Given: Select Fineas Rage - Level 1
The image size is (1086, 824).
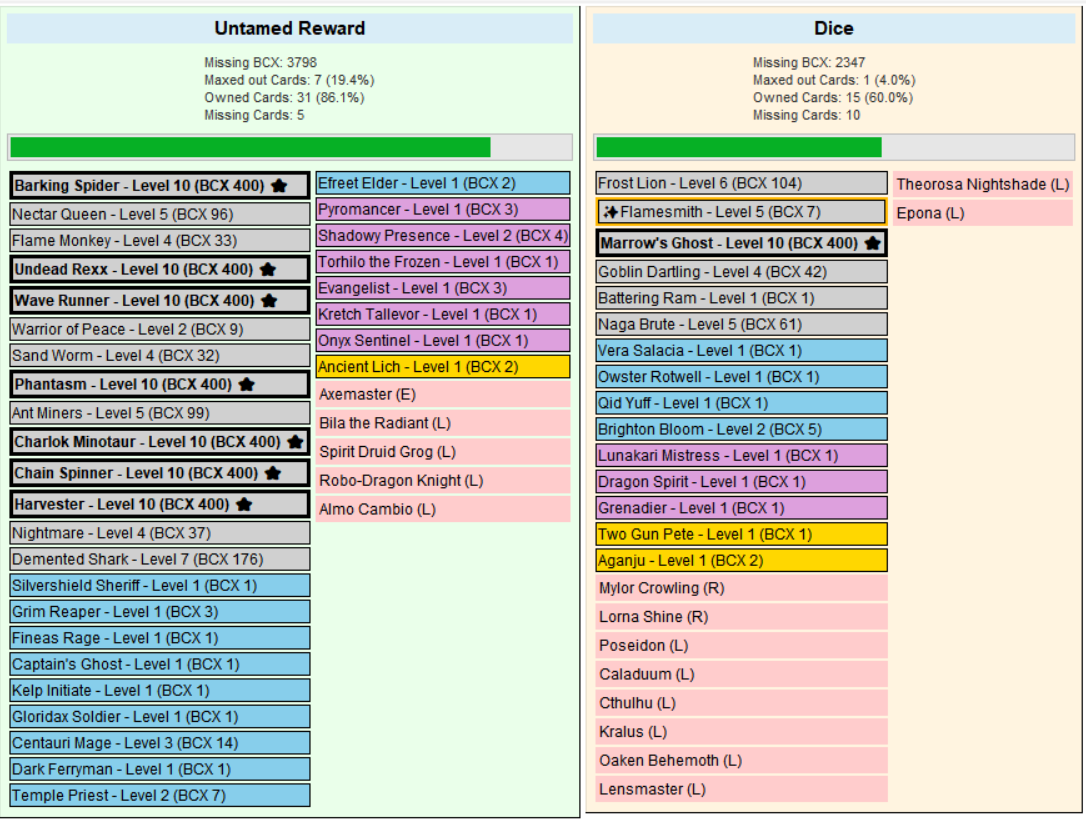Looking at the screenshot, I should (x=160, y=638).
